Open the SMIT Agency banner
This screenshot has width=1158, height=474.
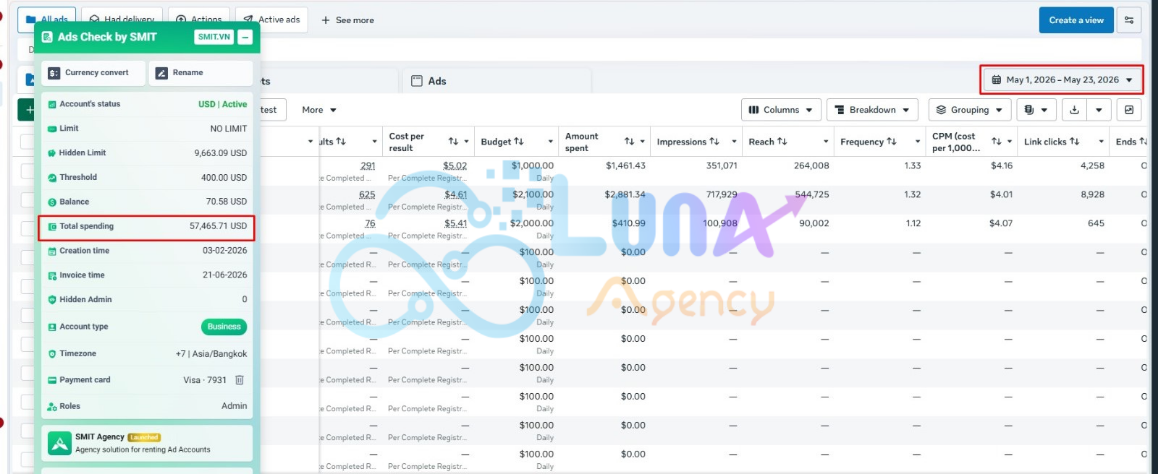(x=147, y=443)
